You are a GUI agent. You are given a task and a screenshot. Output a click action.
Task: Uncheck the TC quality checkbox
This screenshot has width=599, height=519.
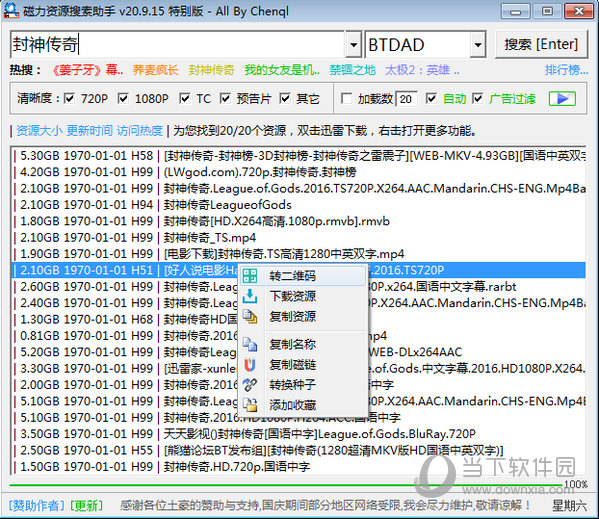pos(185,99)
